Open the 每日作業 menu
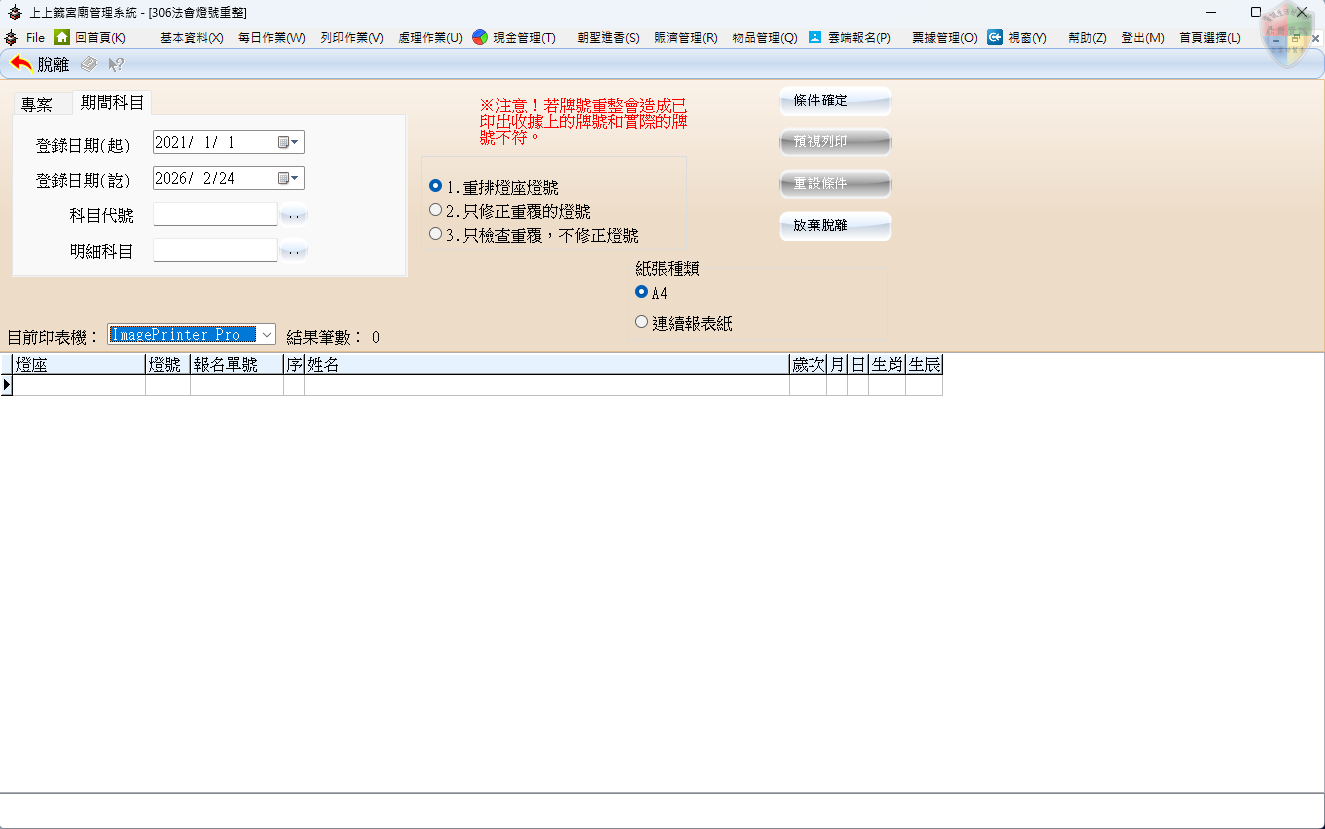Viewport: 1325px width, 829px height. [271, 37]
